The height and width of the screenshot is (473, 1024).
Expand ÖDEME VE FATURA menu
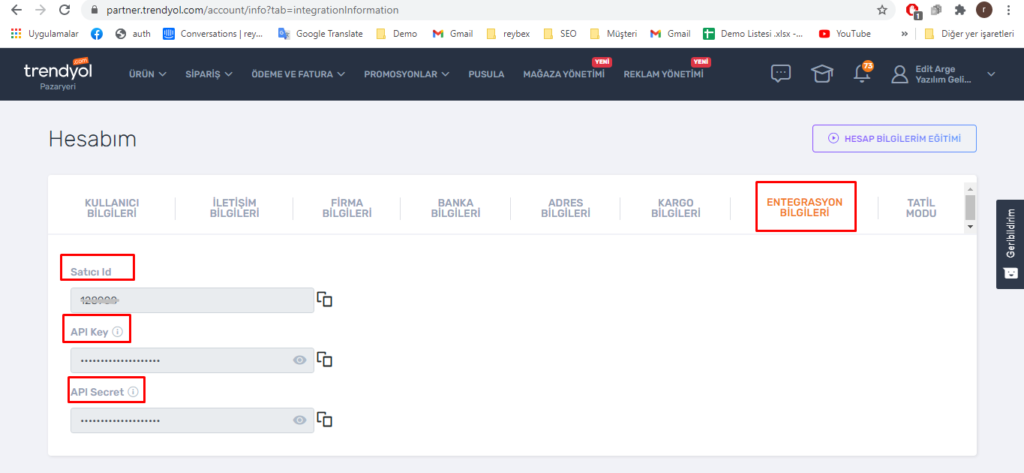(x=298, y=74)
